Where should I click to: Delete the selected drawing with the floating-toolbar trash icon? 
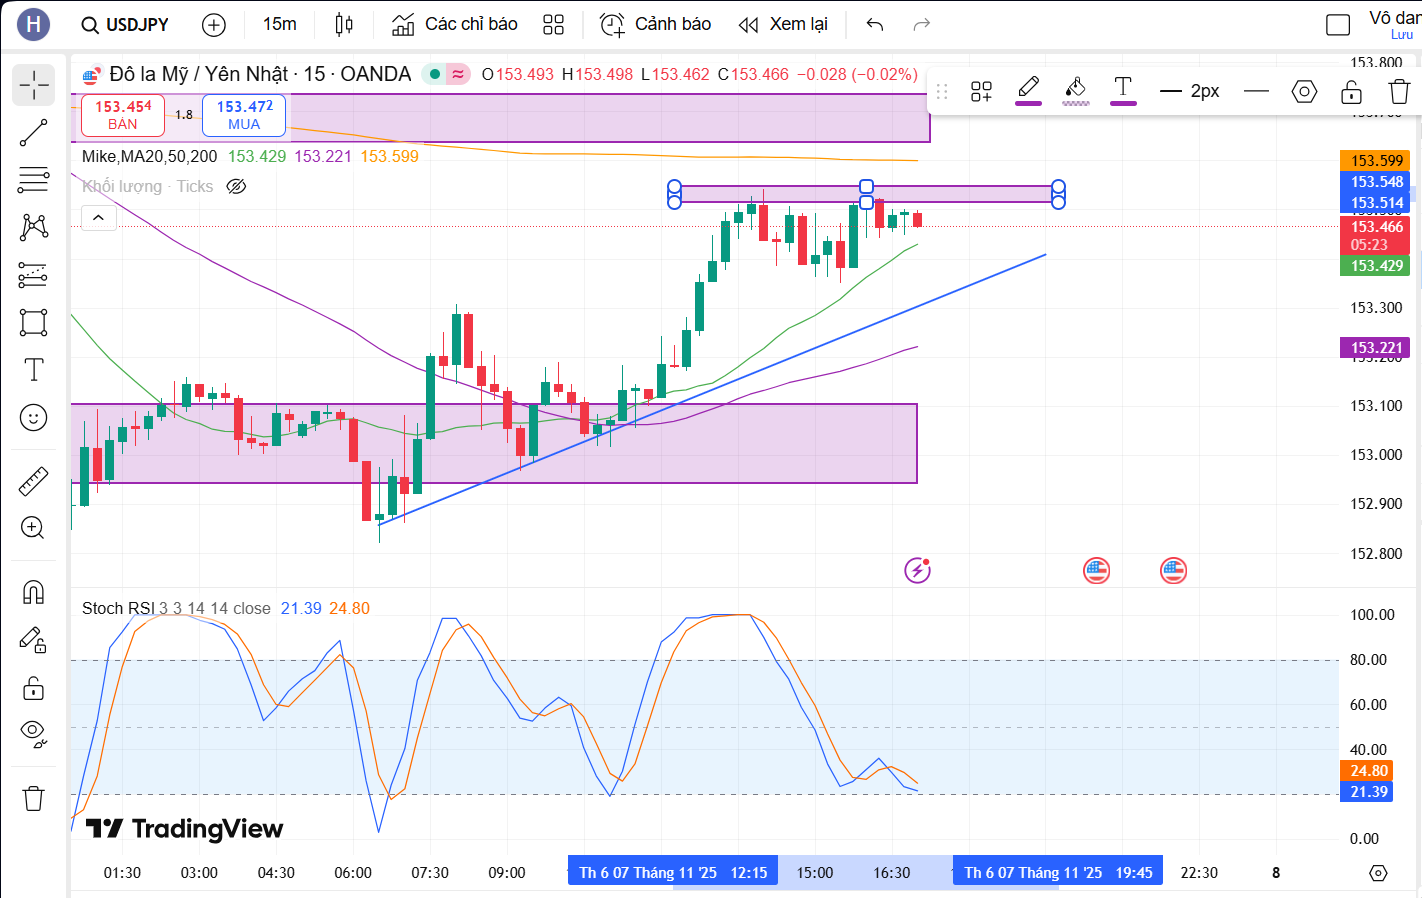point(1400,92)
